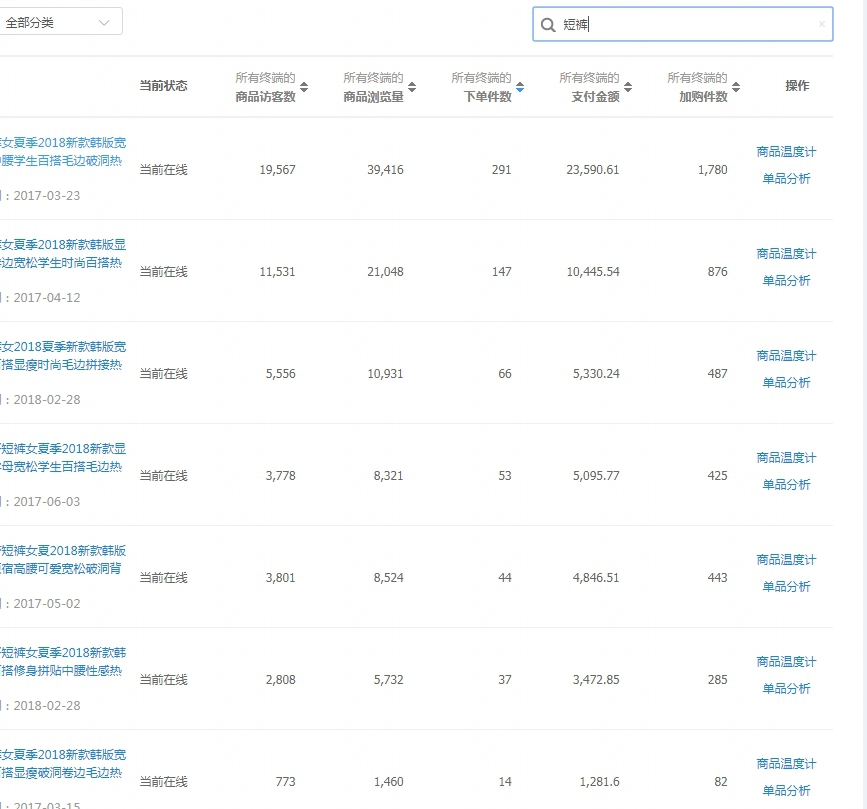Sort by 商品访客数 arrow icon
The height and width of the screenshot is (809, 867).
[x=304, y=87]
